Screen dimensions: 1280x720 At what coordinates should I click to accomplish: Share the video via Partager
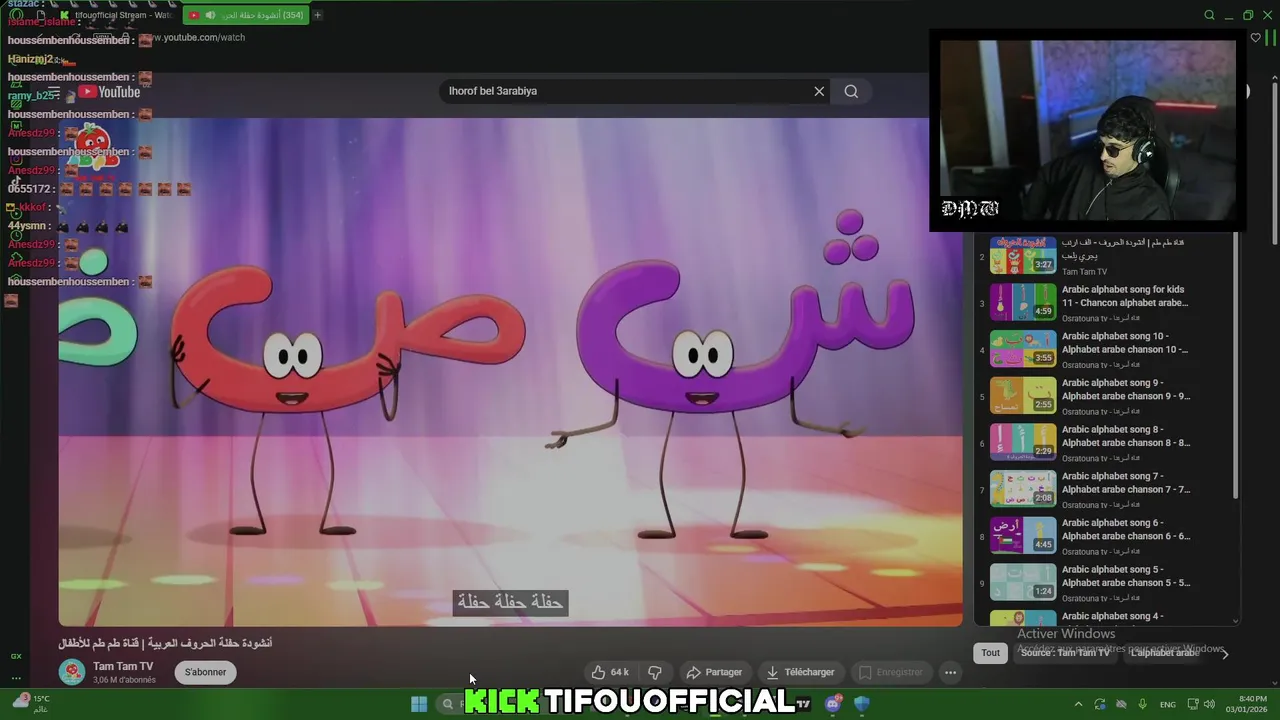(x=714, y=672)
